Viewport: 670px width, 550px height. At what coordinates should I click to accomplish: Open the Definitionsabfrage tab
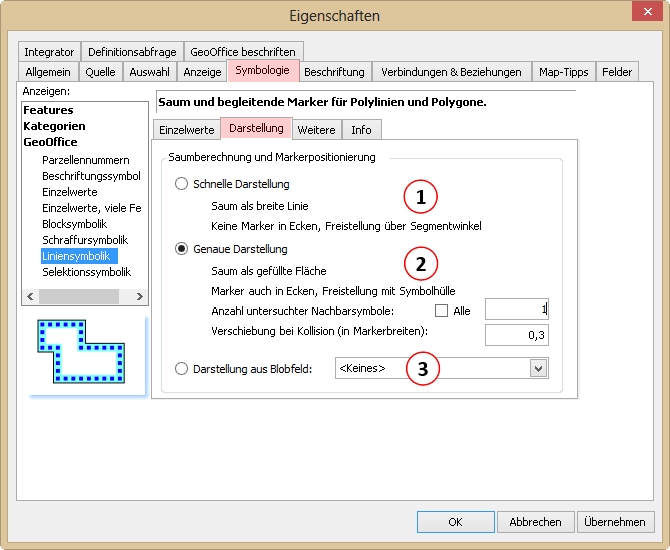132,52
